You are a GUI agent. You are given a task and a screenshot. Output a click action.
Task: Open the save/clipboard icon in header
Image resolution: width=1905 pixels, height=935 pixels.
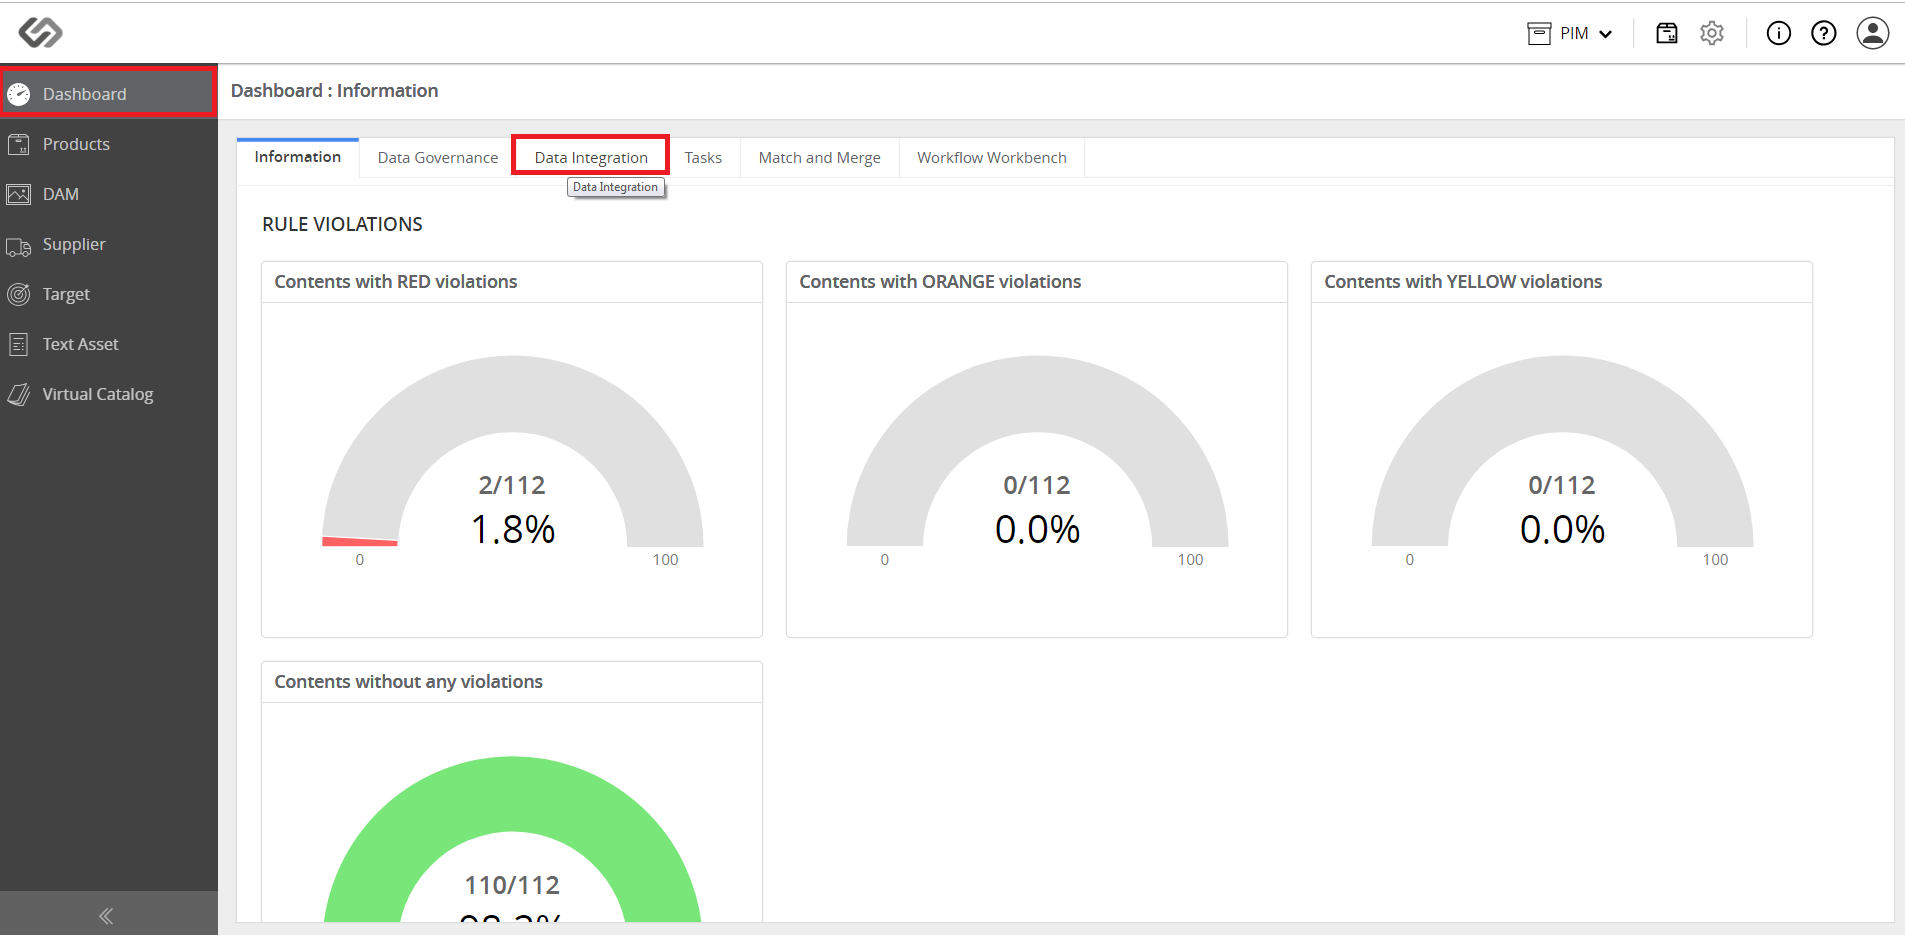point(1667,33)
